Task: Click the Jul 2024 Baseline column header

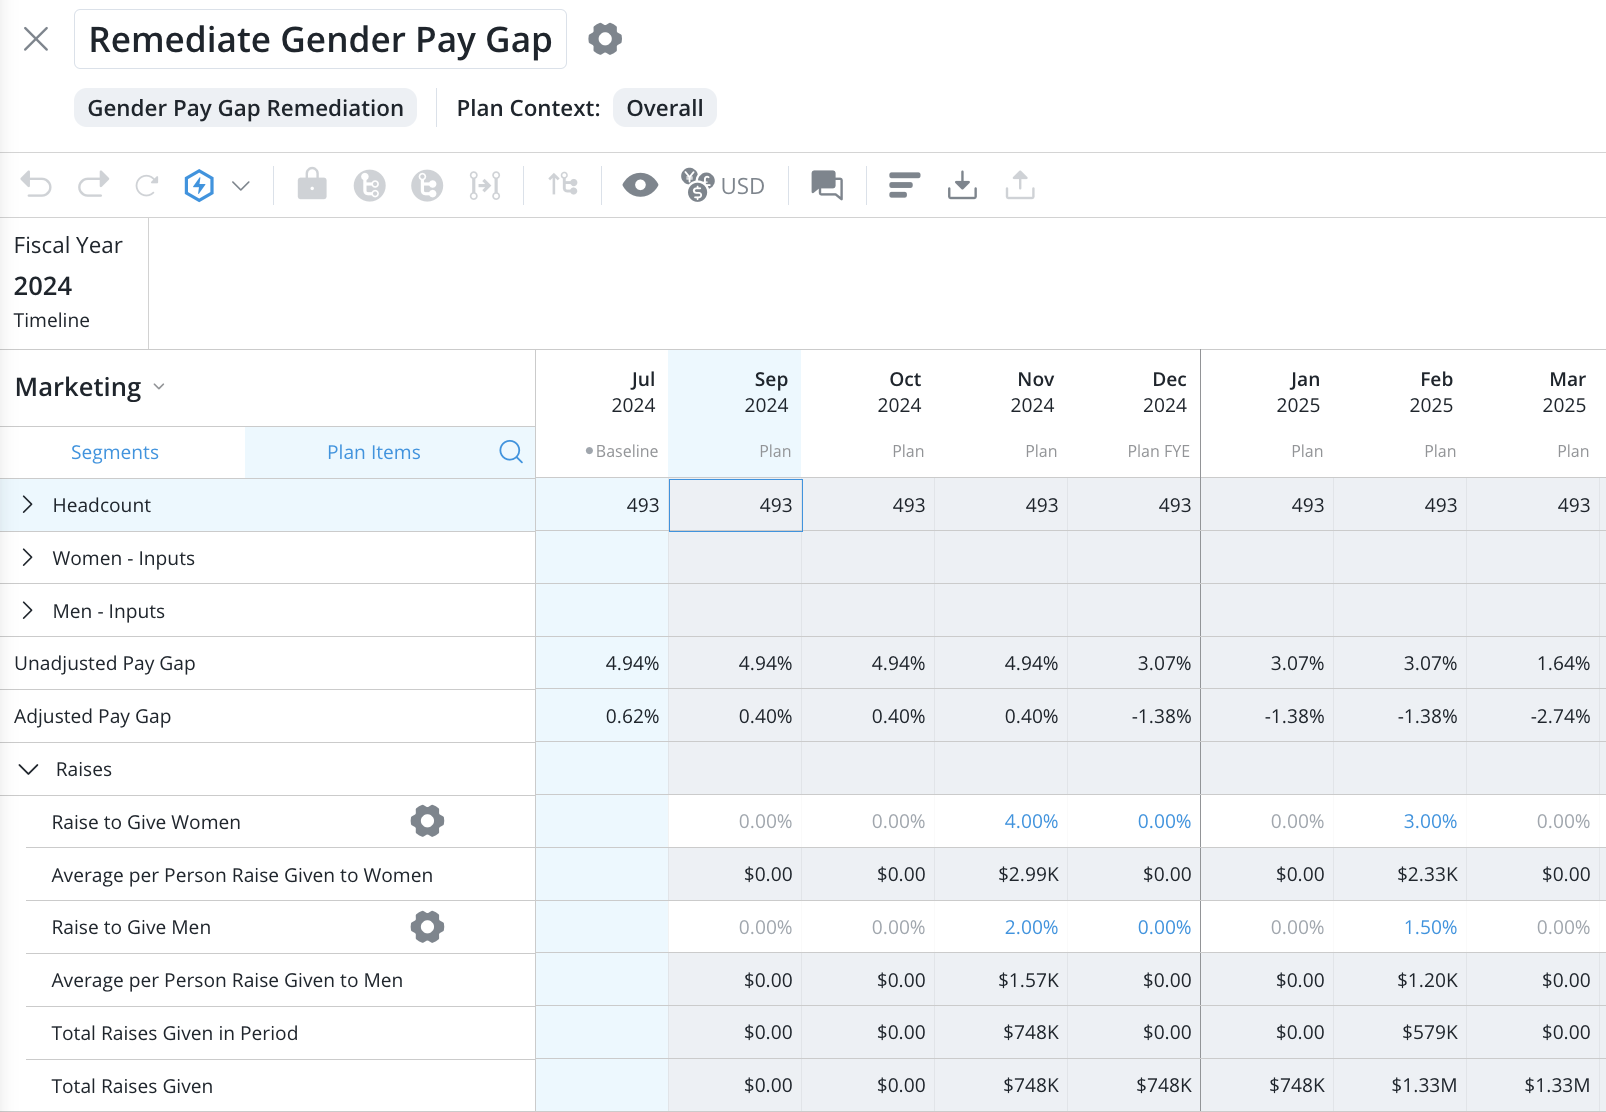Action: 602,414
